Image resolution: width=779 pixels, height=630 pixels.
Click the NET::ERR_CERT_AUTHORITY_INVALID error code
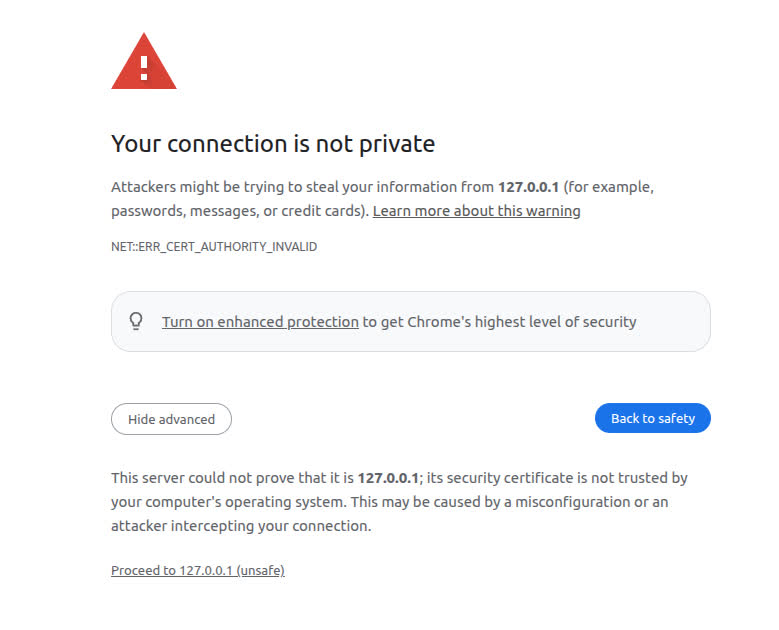214,246
